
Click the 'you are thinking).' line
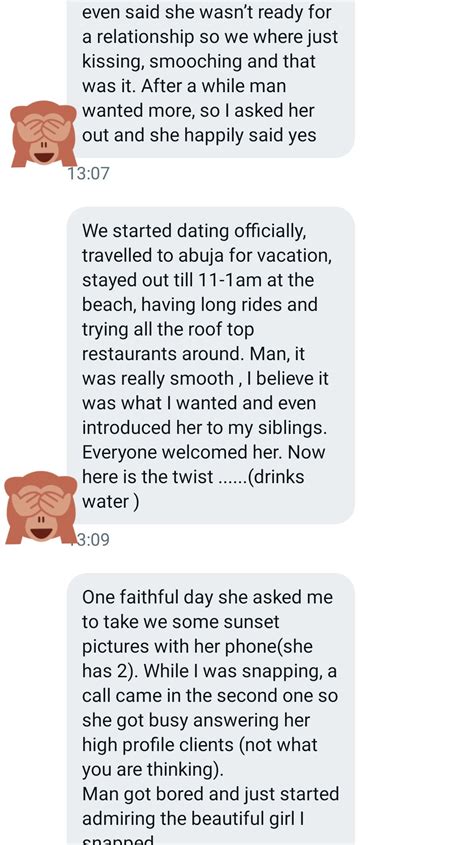pos(152,770)
